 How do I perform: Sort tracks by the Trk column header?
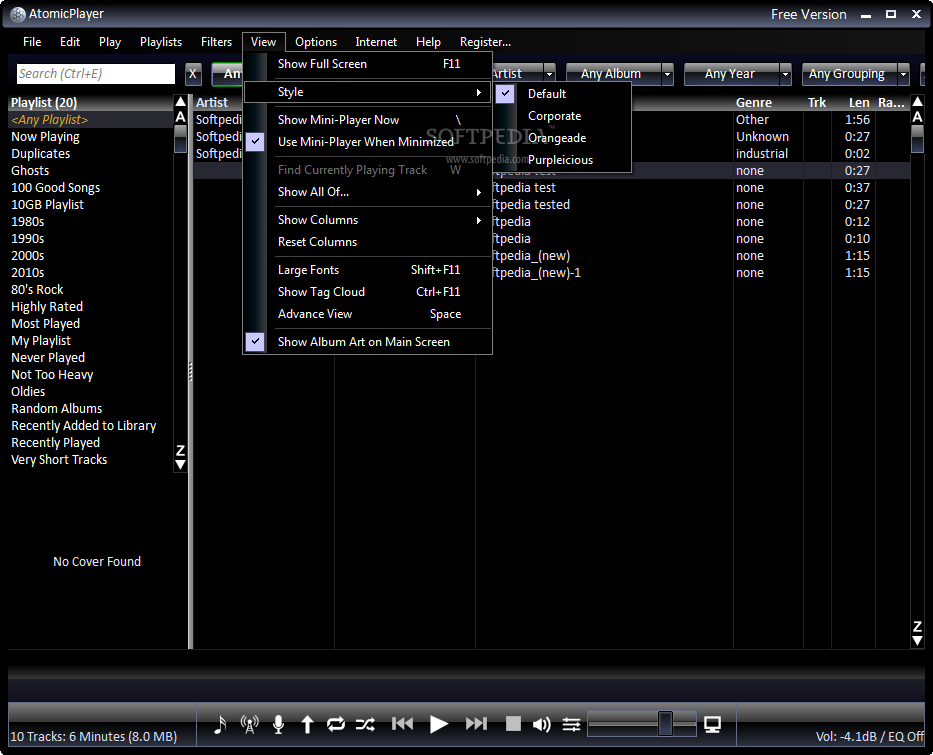point(816,103)
